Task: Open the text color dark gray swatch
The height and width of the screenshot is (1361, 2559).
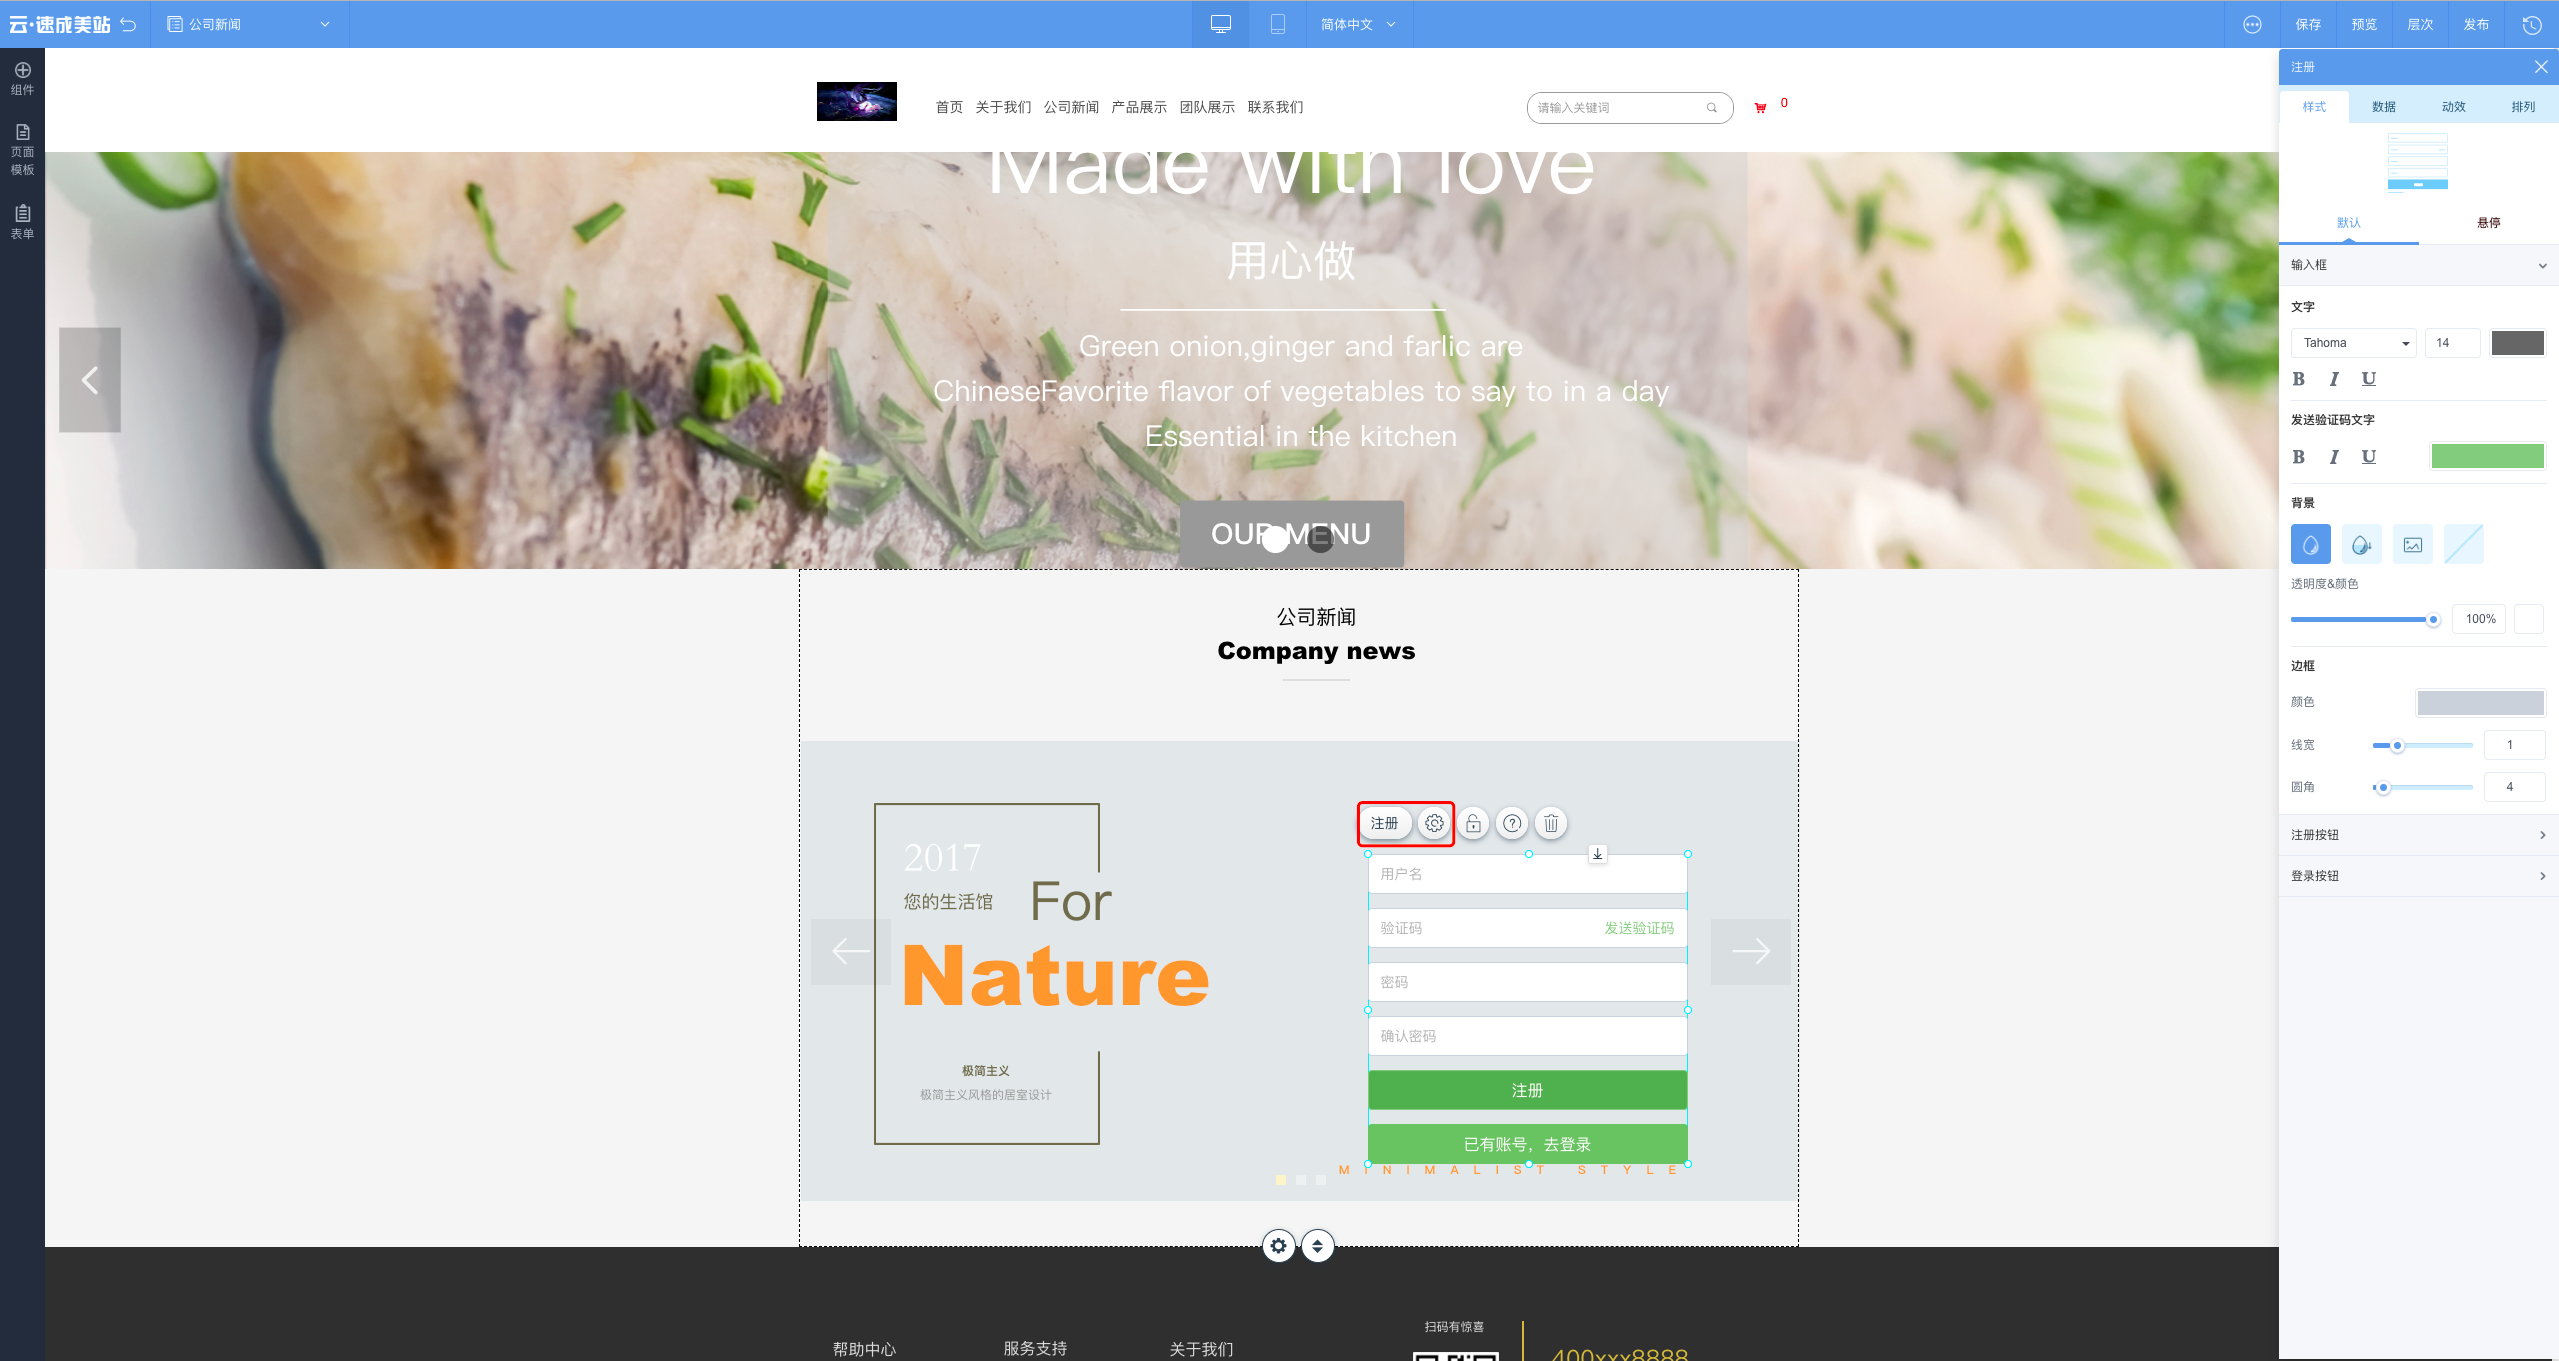Action: pyautogui.click(x=2517, y=343)
